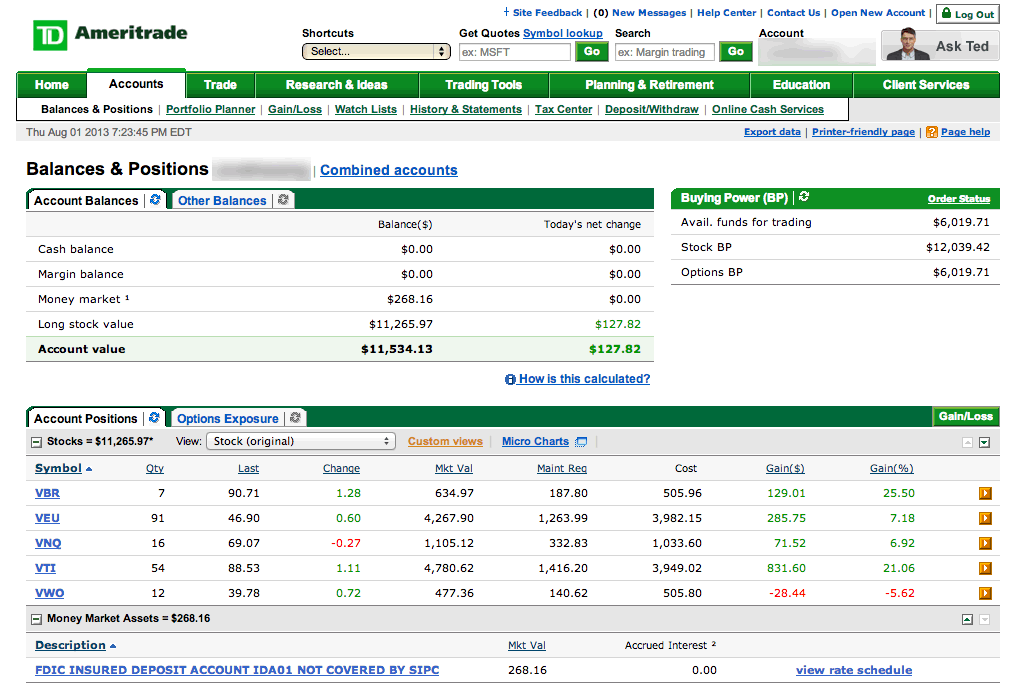Click the Search input field
Image resolution: width=1009 pixels, height=699 pixels.
tap(665, 52)
